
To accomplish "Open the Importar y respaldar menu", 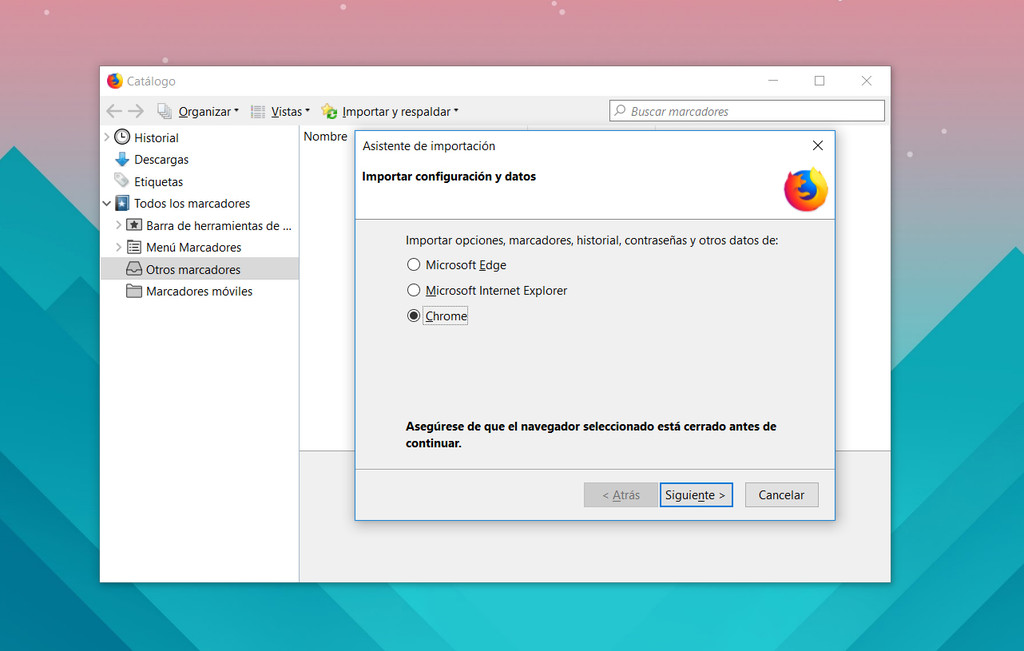I will tap(400, 112).
